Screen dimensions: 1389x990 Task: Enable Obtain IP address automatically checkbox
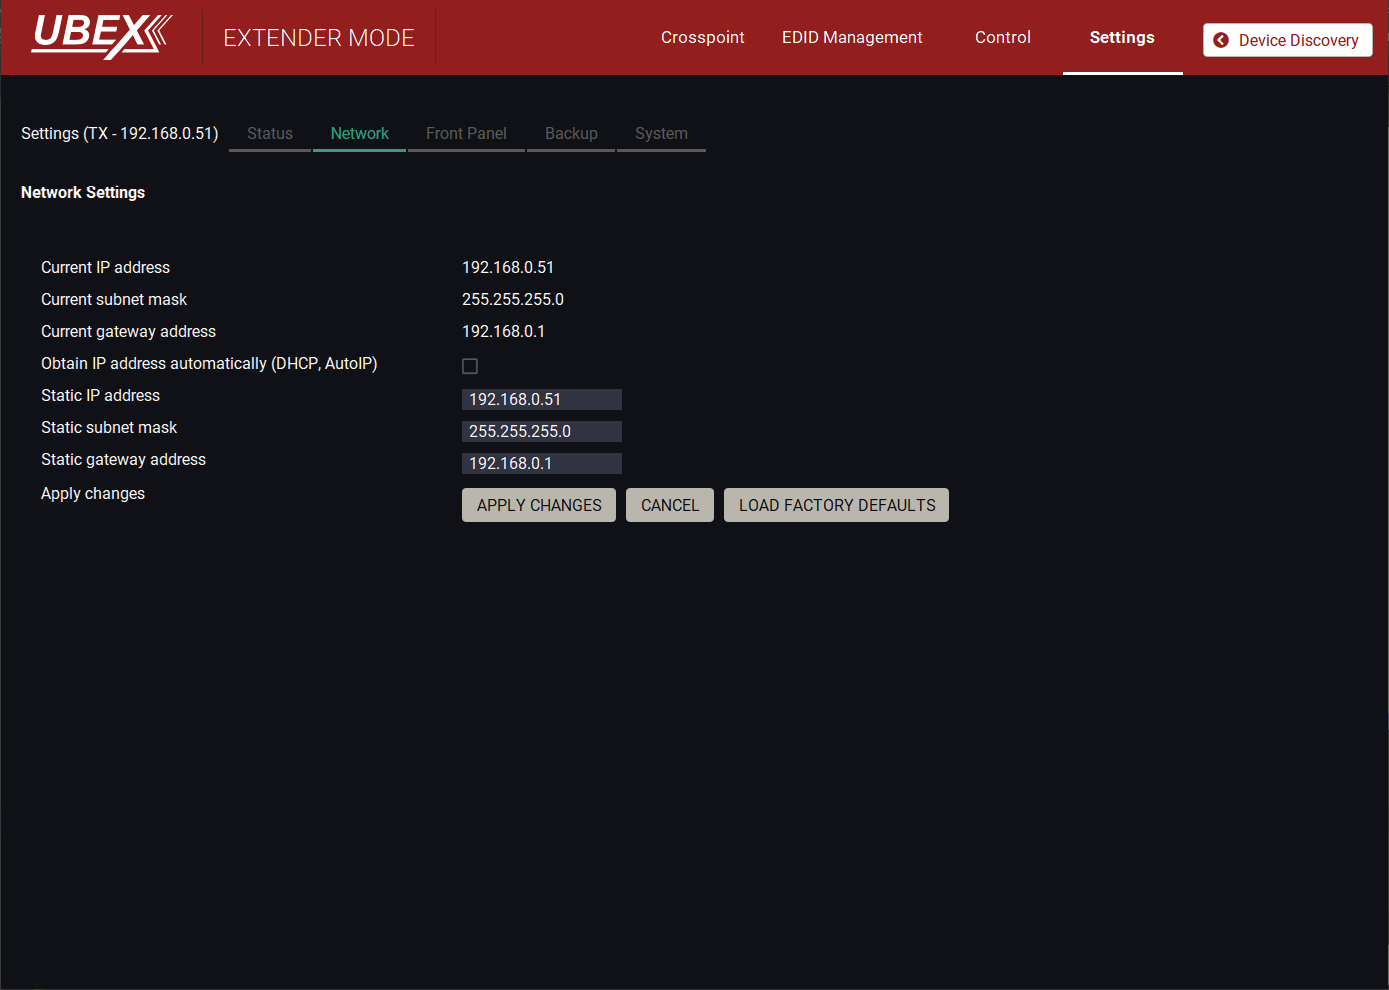(x=470, y=366)
